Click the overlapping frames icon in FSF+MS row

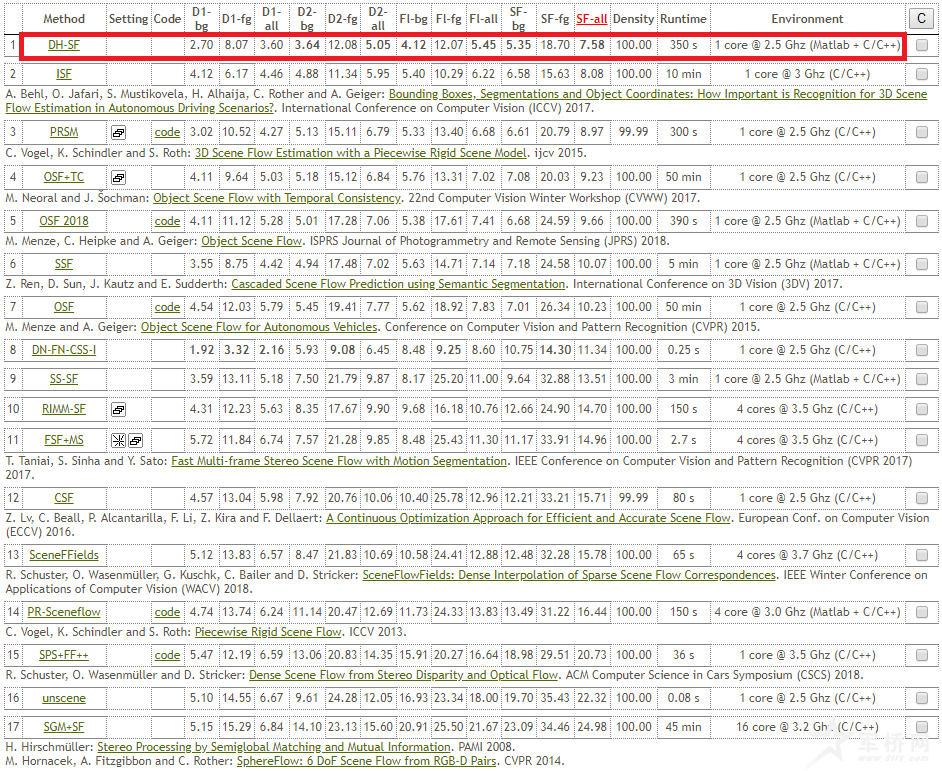click(x=135, y=441)
